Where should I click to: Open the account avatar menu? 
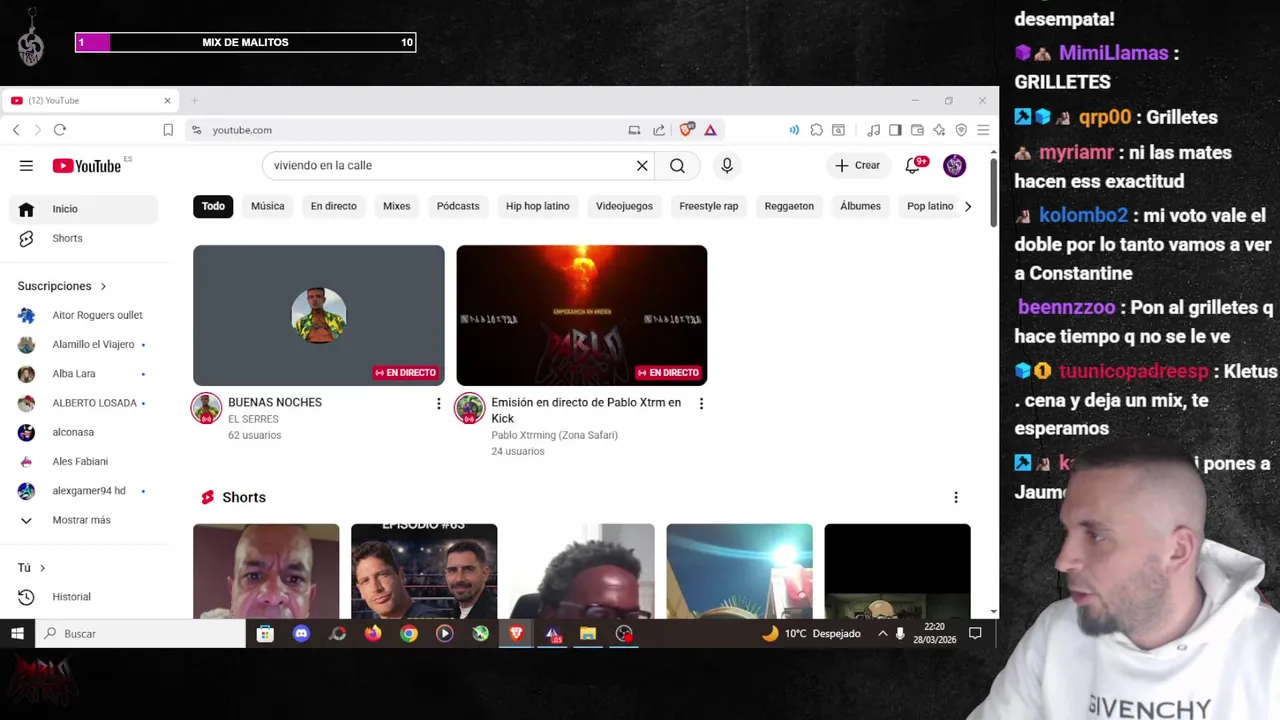954,166
